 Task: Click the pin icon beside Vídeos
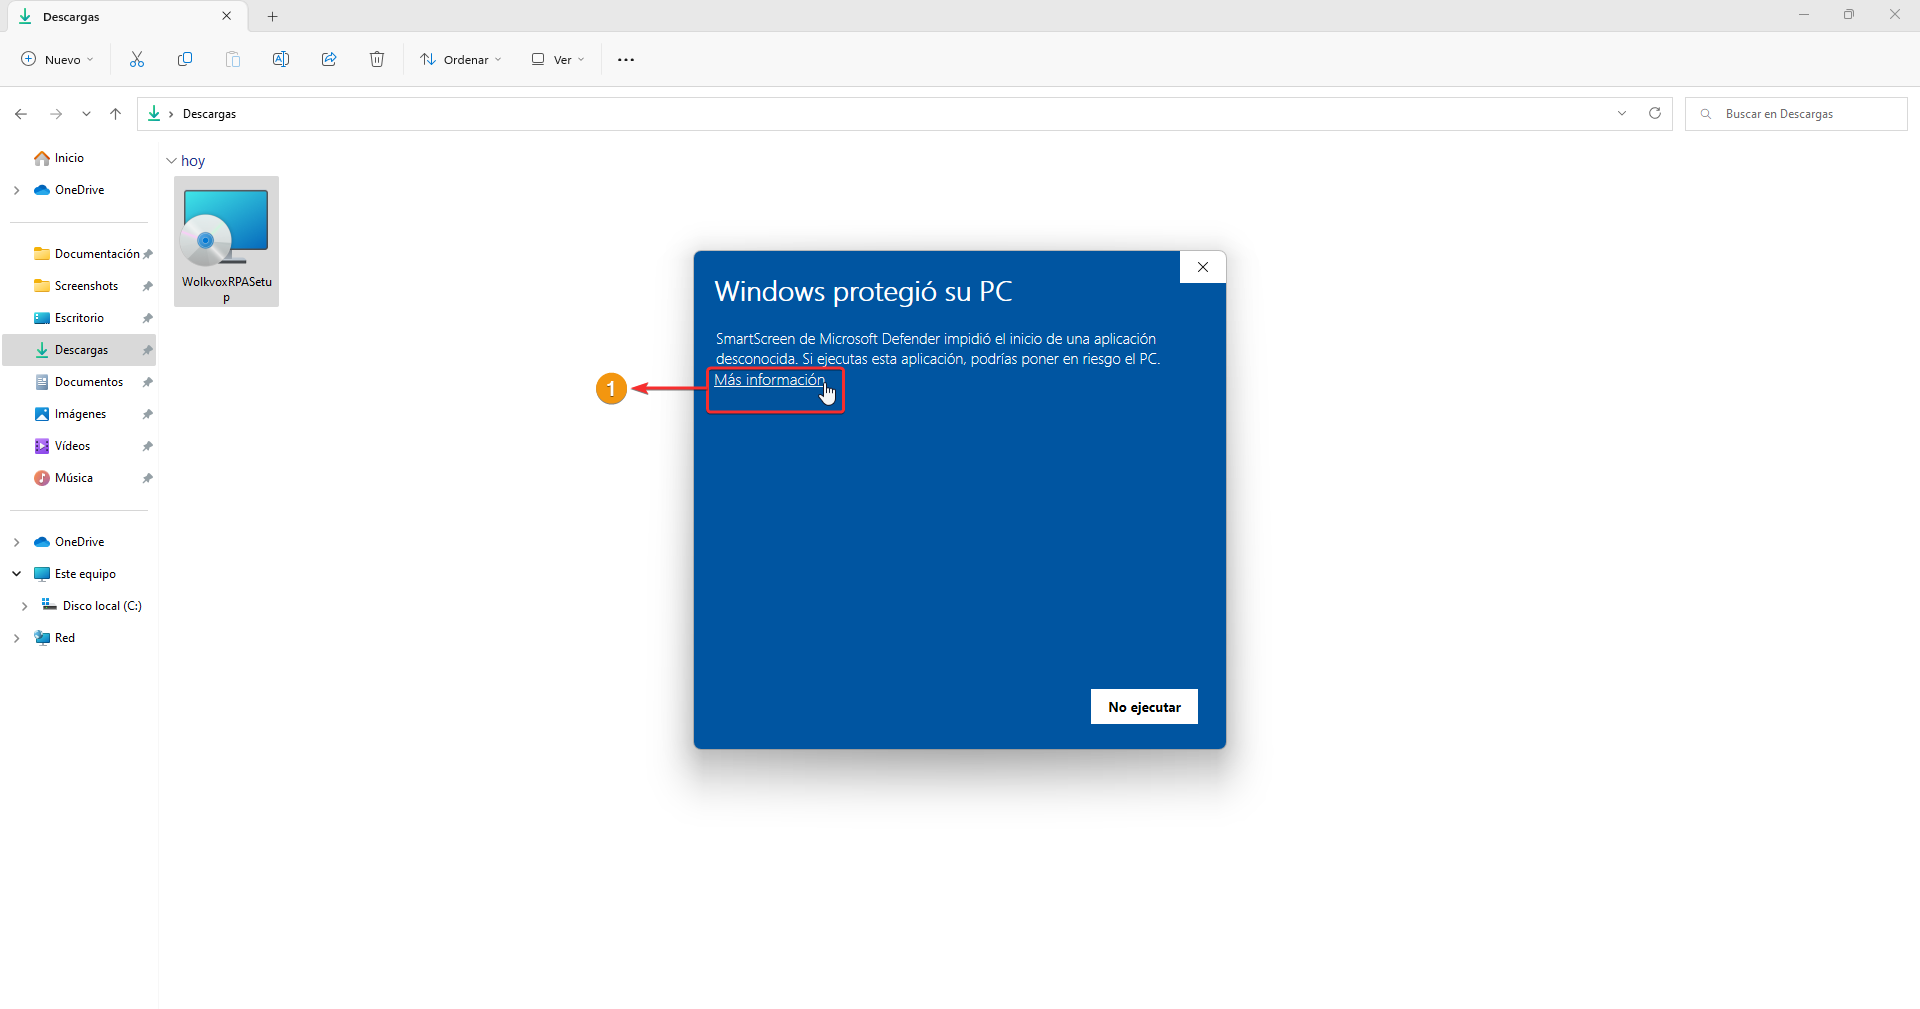pos(148,446)
